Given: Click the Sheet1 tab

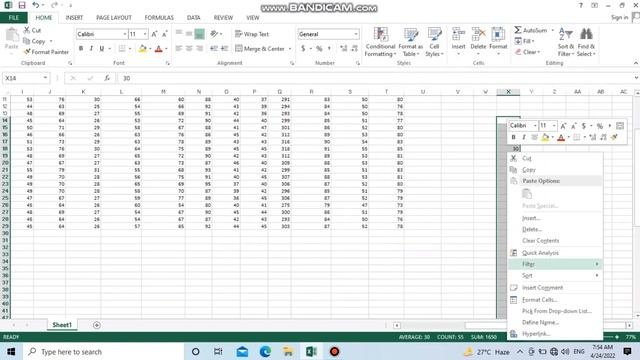Looking at the screenshot, I should click(62, 325).
